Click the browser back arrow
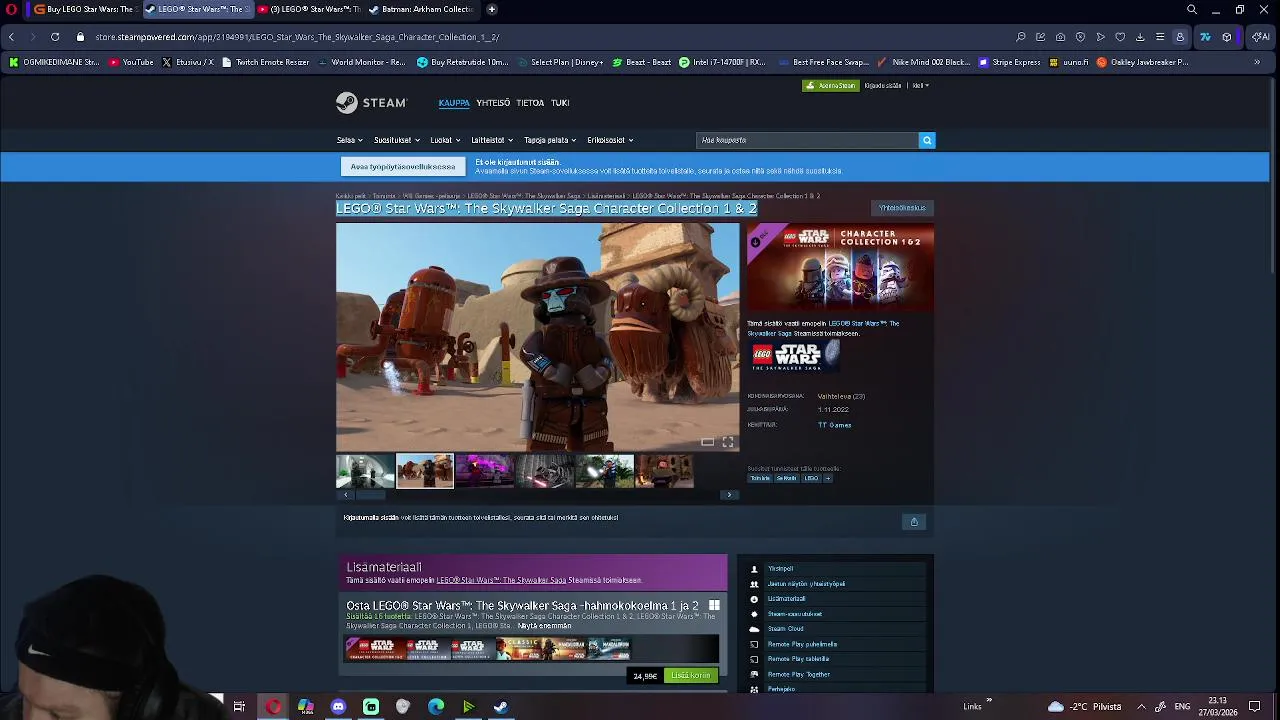The height and width of the screenshot is (720, 1280). click(11, 37)
